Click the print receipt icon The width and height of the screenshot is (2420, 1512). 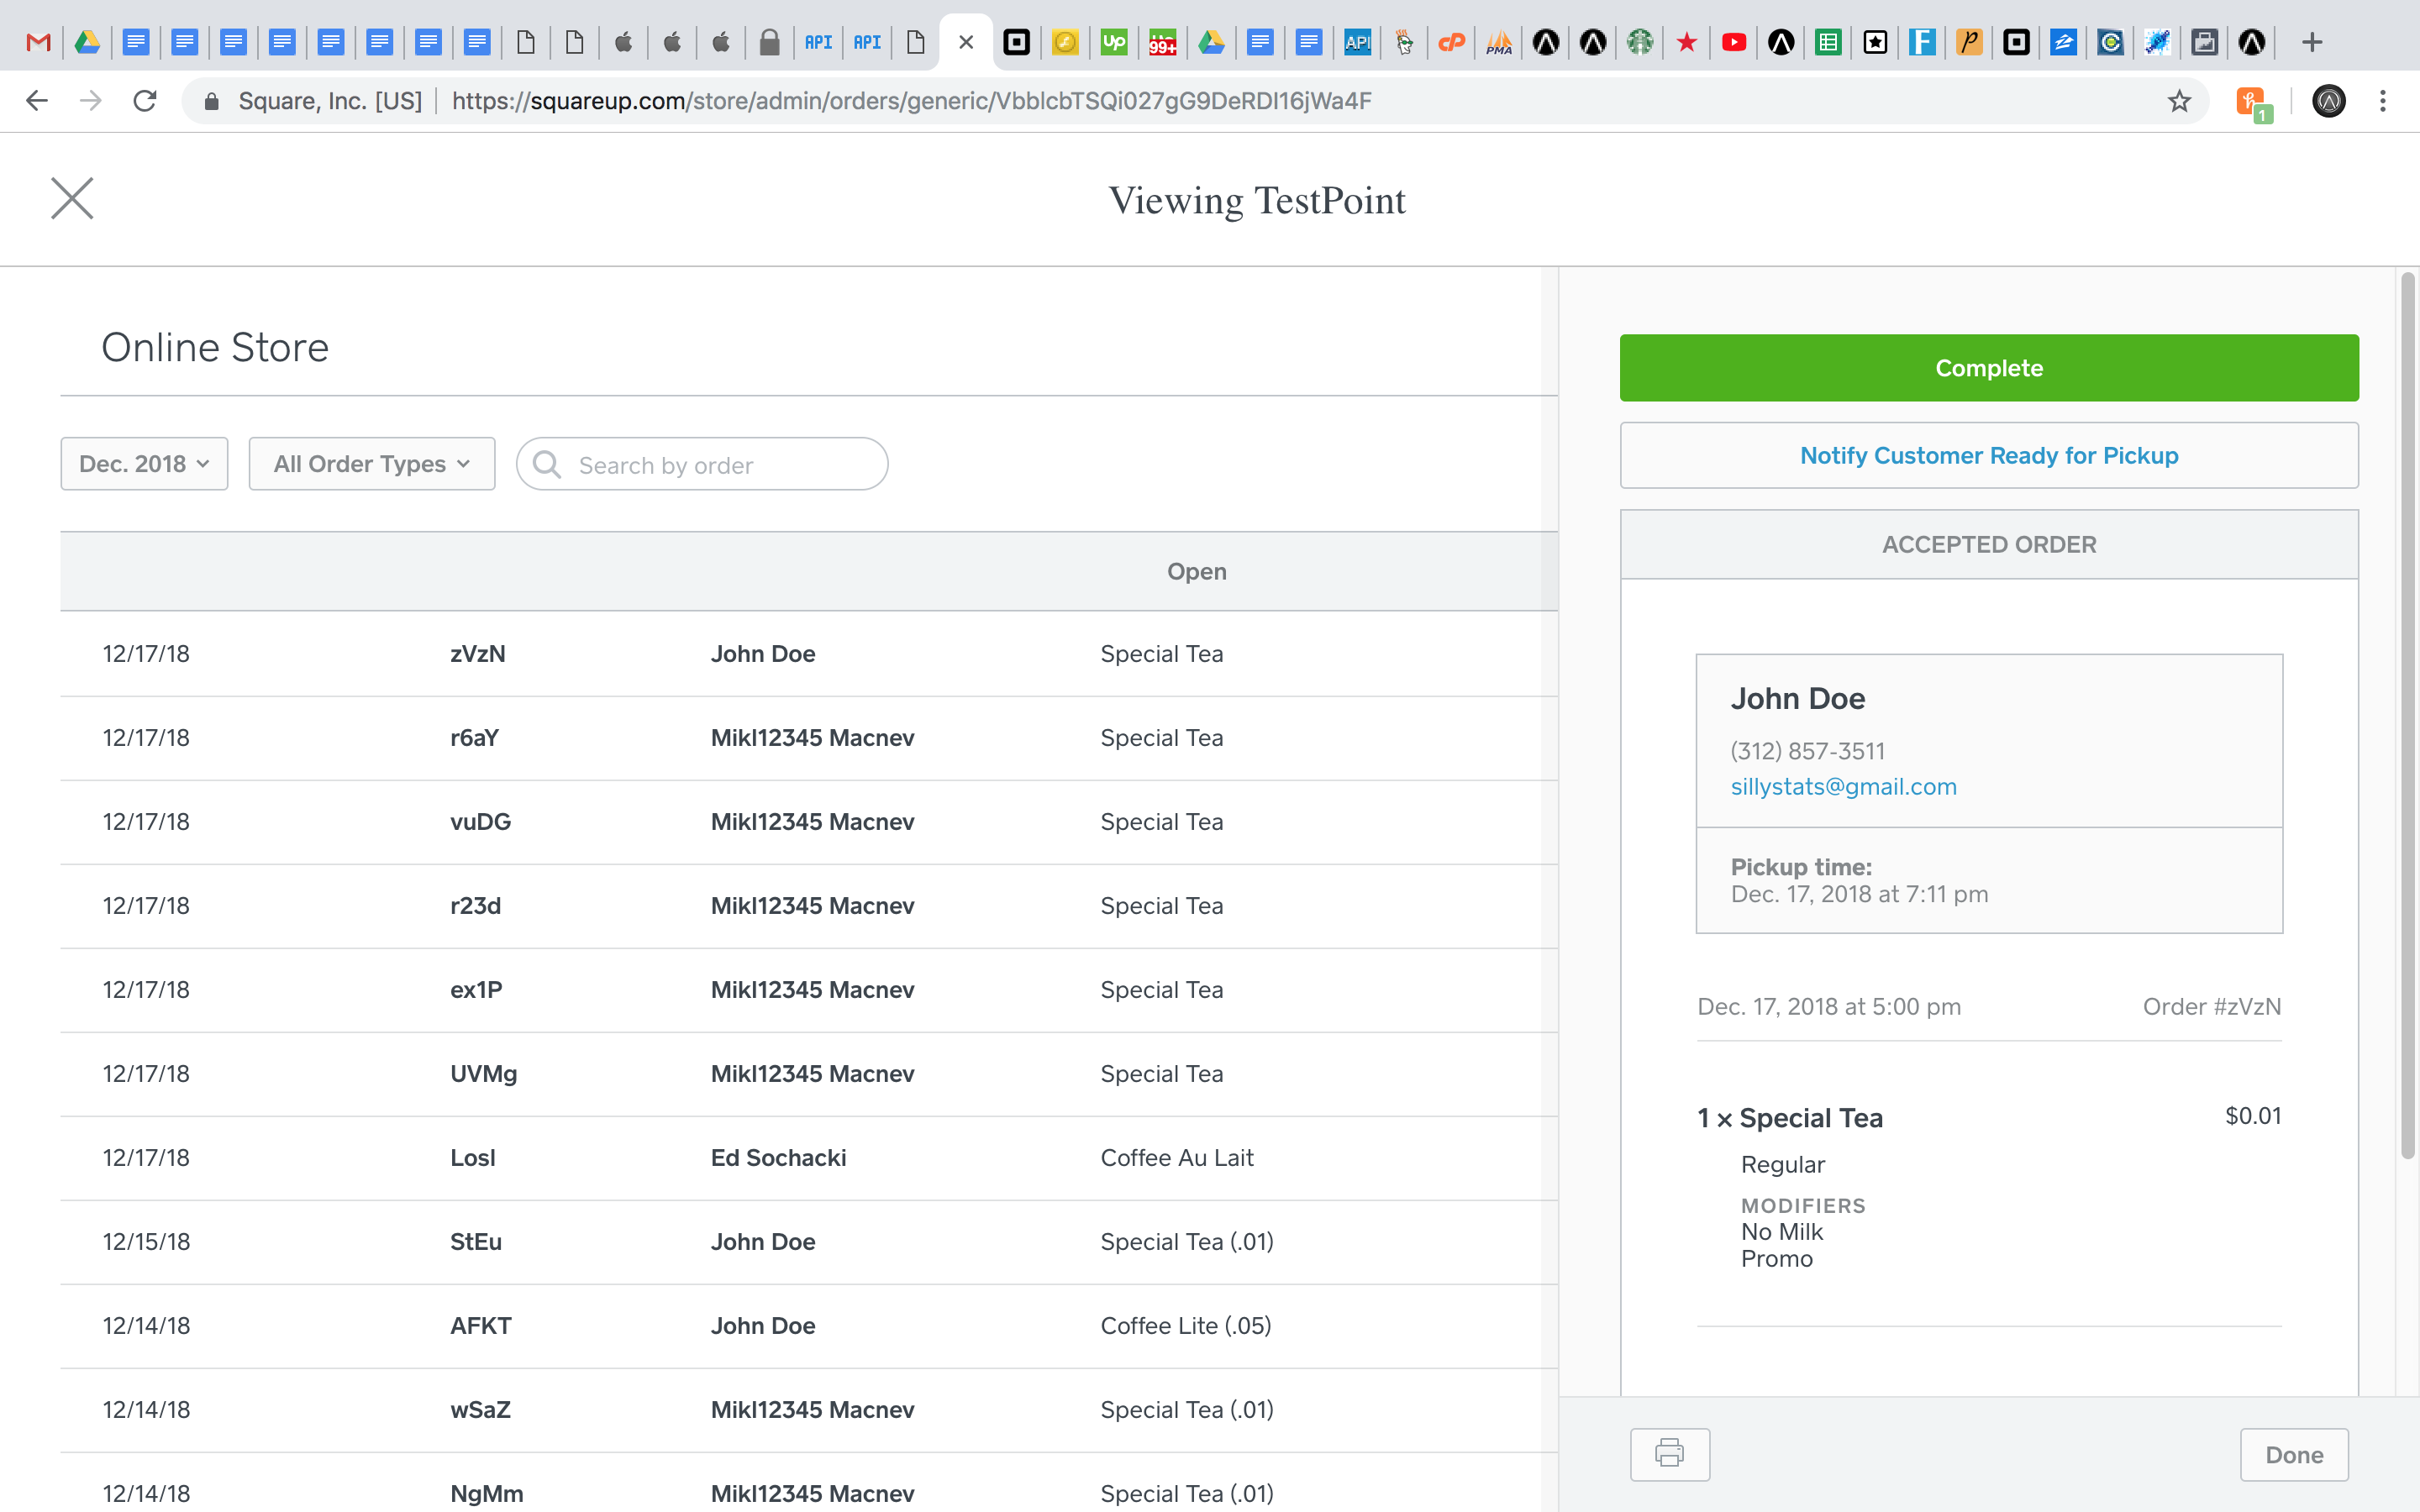[1669, 1453]
